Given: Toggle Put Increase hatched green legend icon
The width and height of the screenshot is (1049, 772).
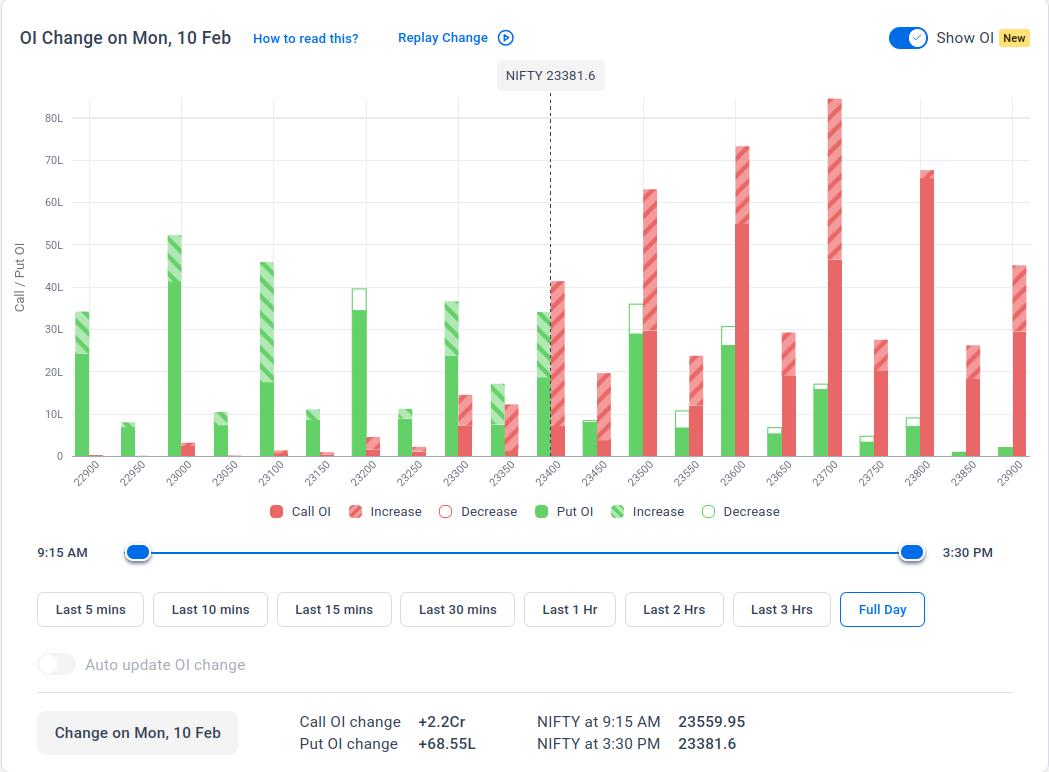Looking at the screenshot, I should click(x=617, y=512).
